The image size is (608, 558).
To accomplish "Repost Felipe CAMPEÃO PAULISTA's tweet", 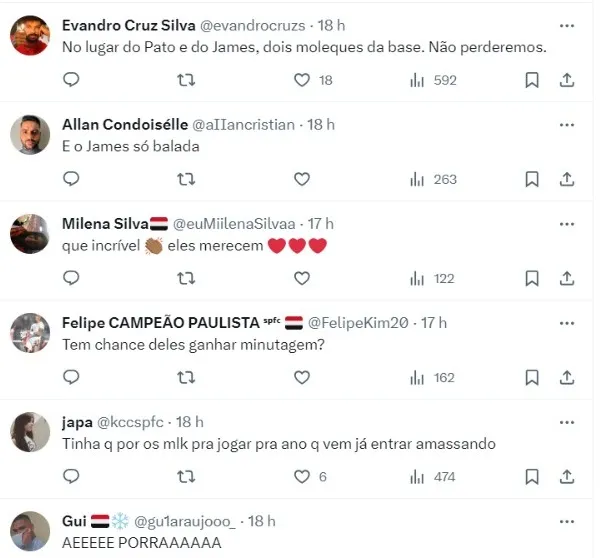I will 186,377.
